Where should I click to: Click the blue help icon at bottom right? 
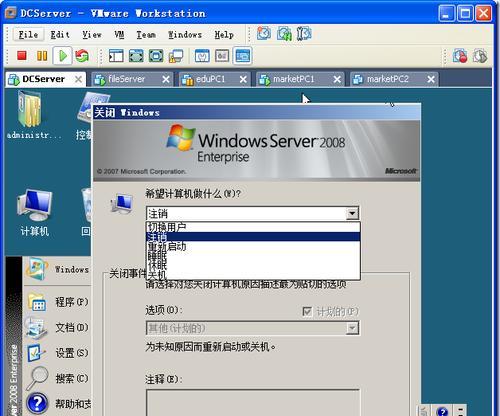(x=442, y=411)
